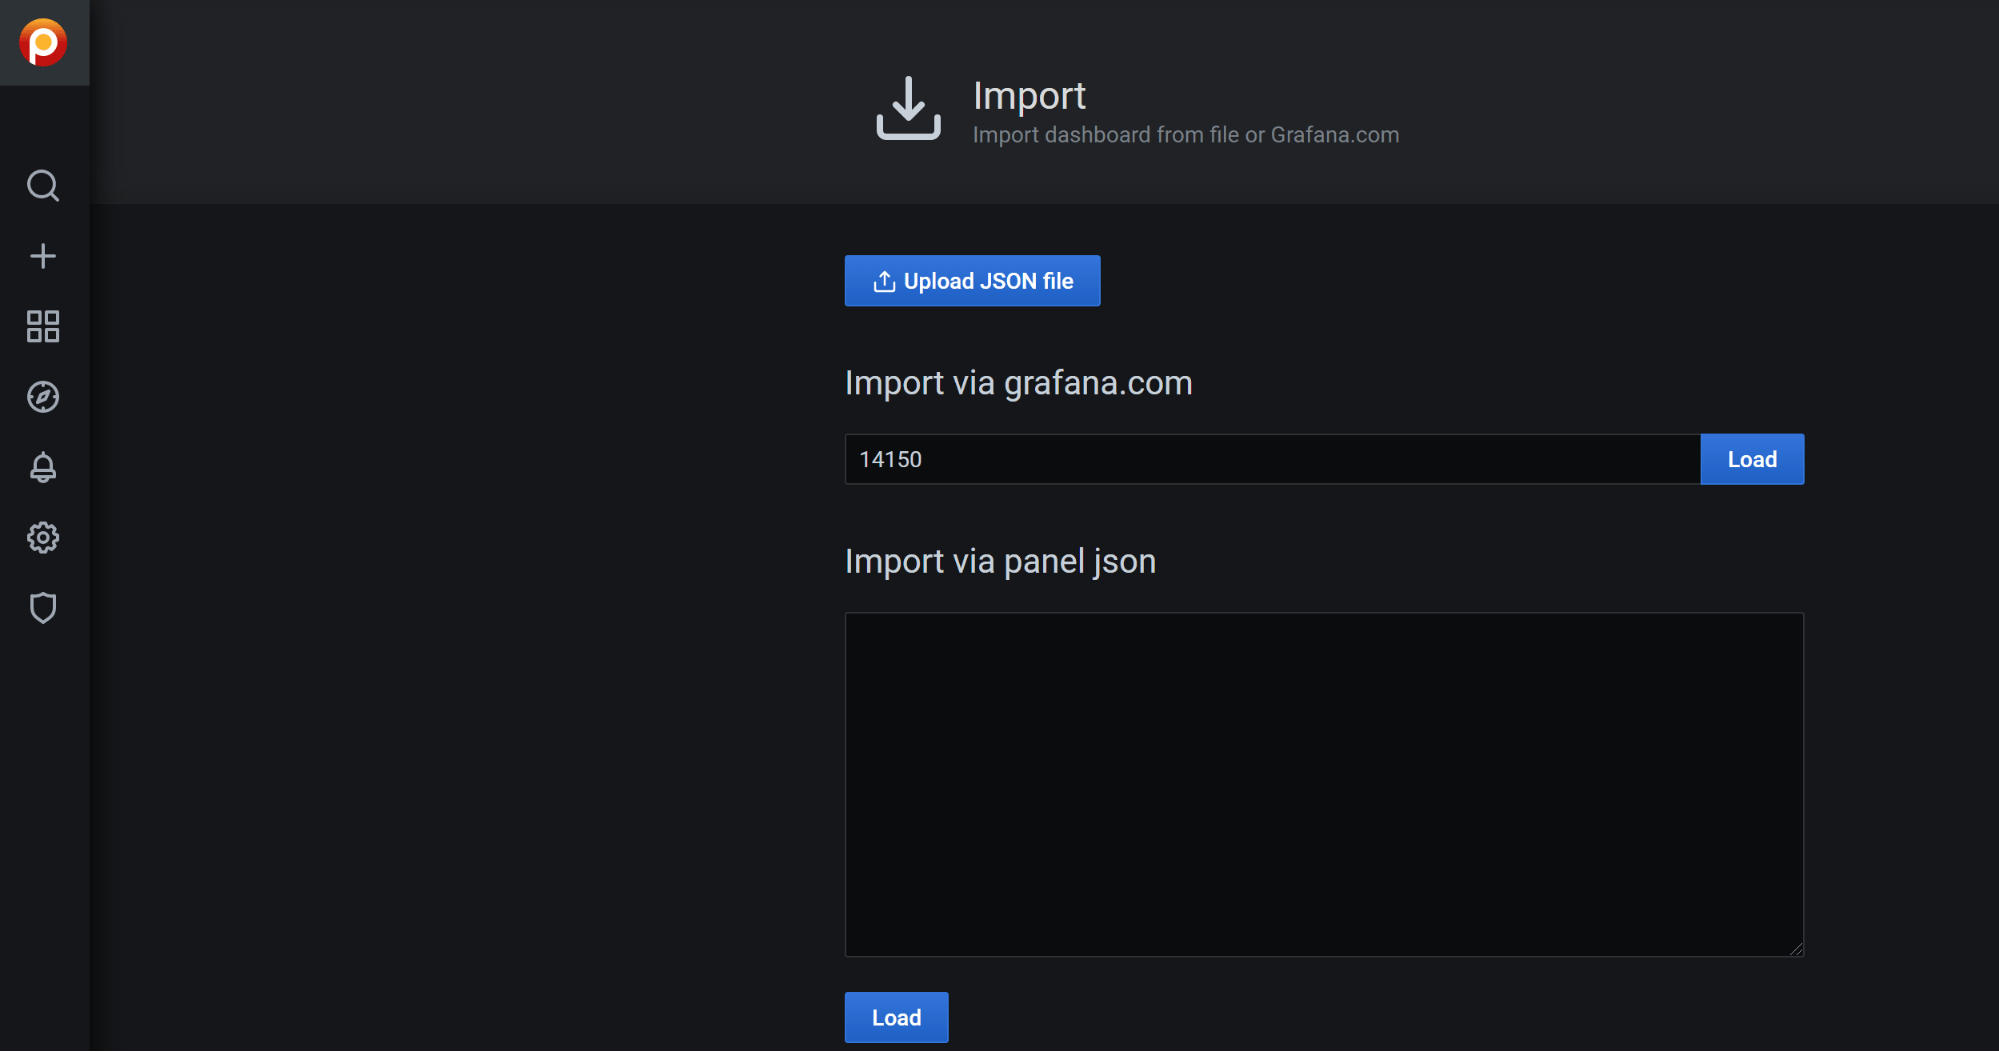This screenshot has height=1052, width=1999.
Task: Click the Import page title text
Action: pyautogui.click(x=1029, y=96)
